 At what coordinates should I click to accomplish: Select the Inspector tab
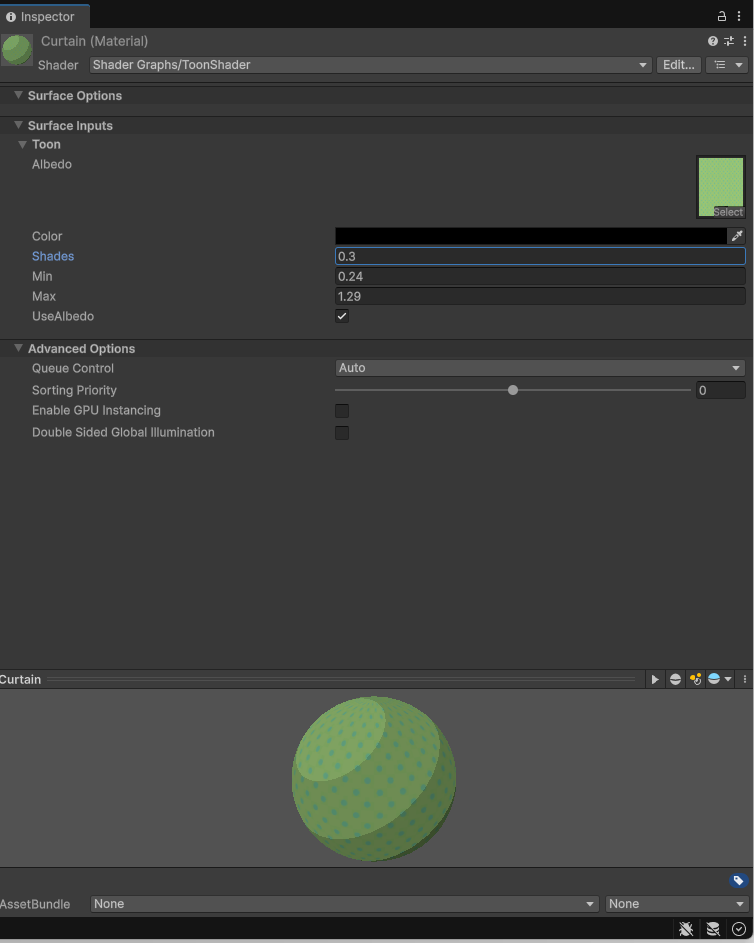[x=46, y=16]
